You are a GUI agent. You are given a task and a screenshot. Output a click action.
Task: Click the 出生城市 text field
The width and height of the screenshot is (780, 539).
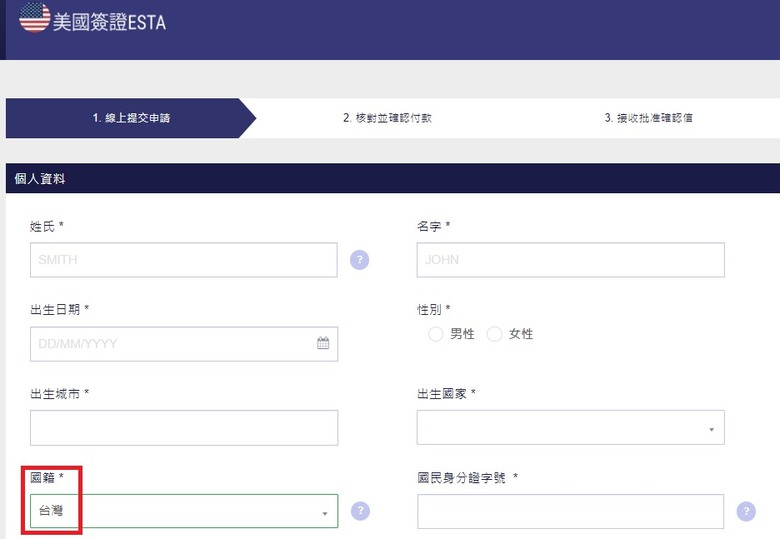click(x=184, y=428)
